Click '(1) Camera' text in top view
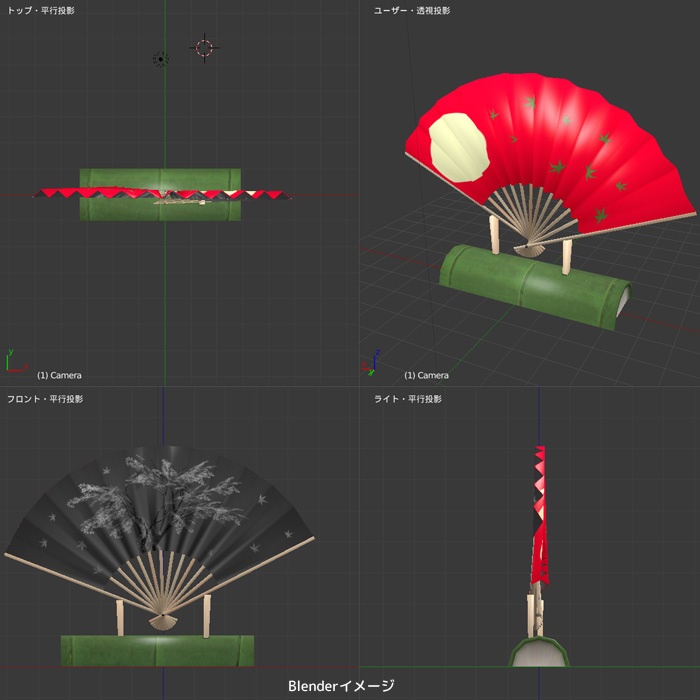 pos(59,375)
